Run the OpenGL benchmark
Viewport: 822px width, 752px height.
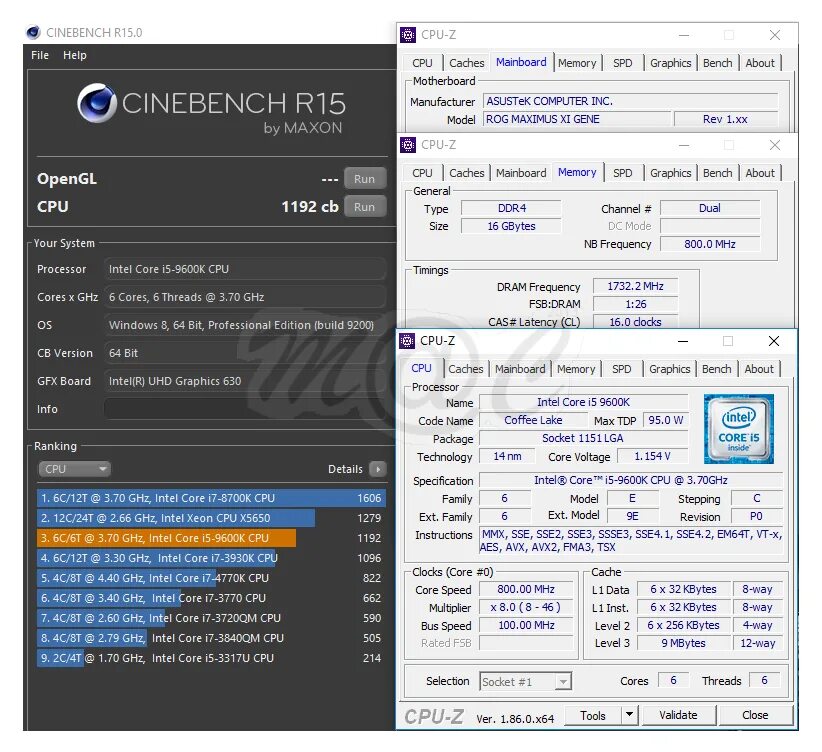365,179
